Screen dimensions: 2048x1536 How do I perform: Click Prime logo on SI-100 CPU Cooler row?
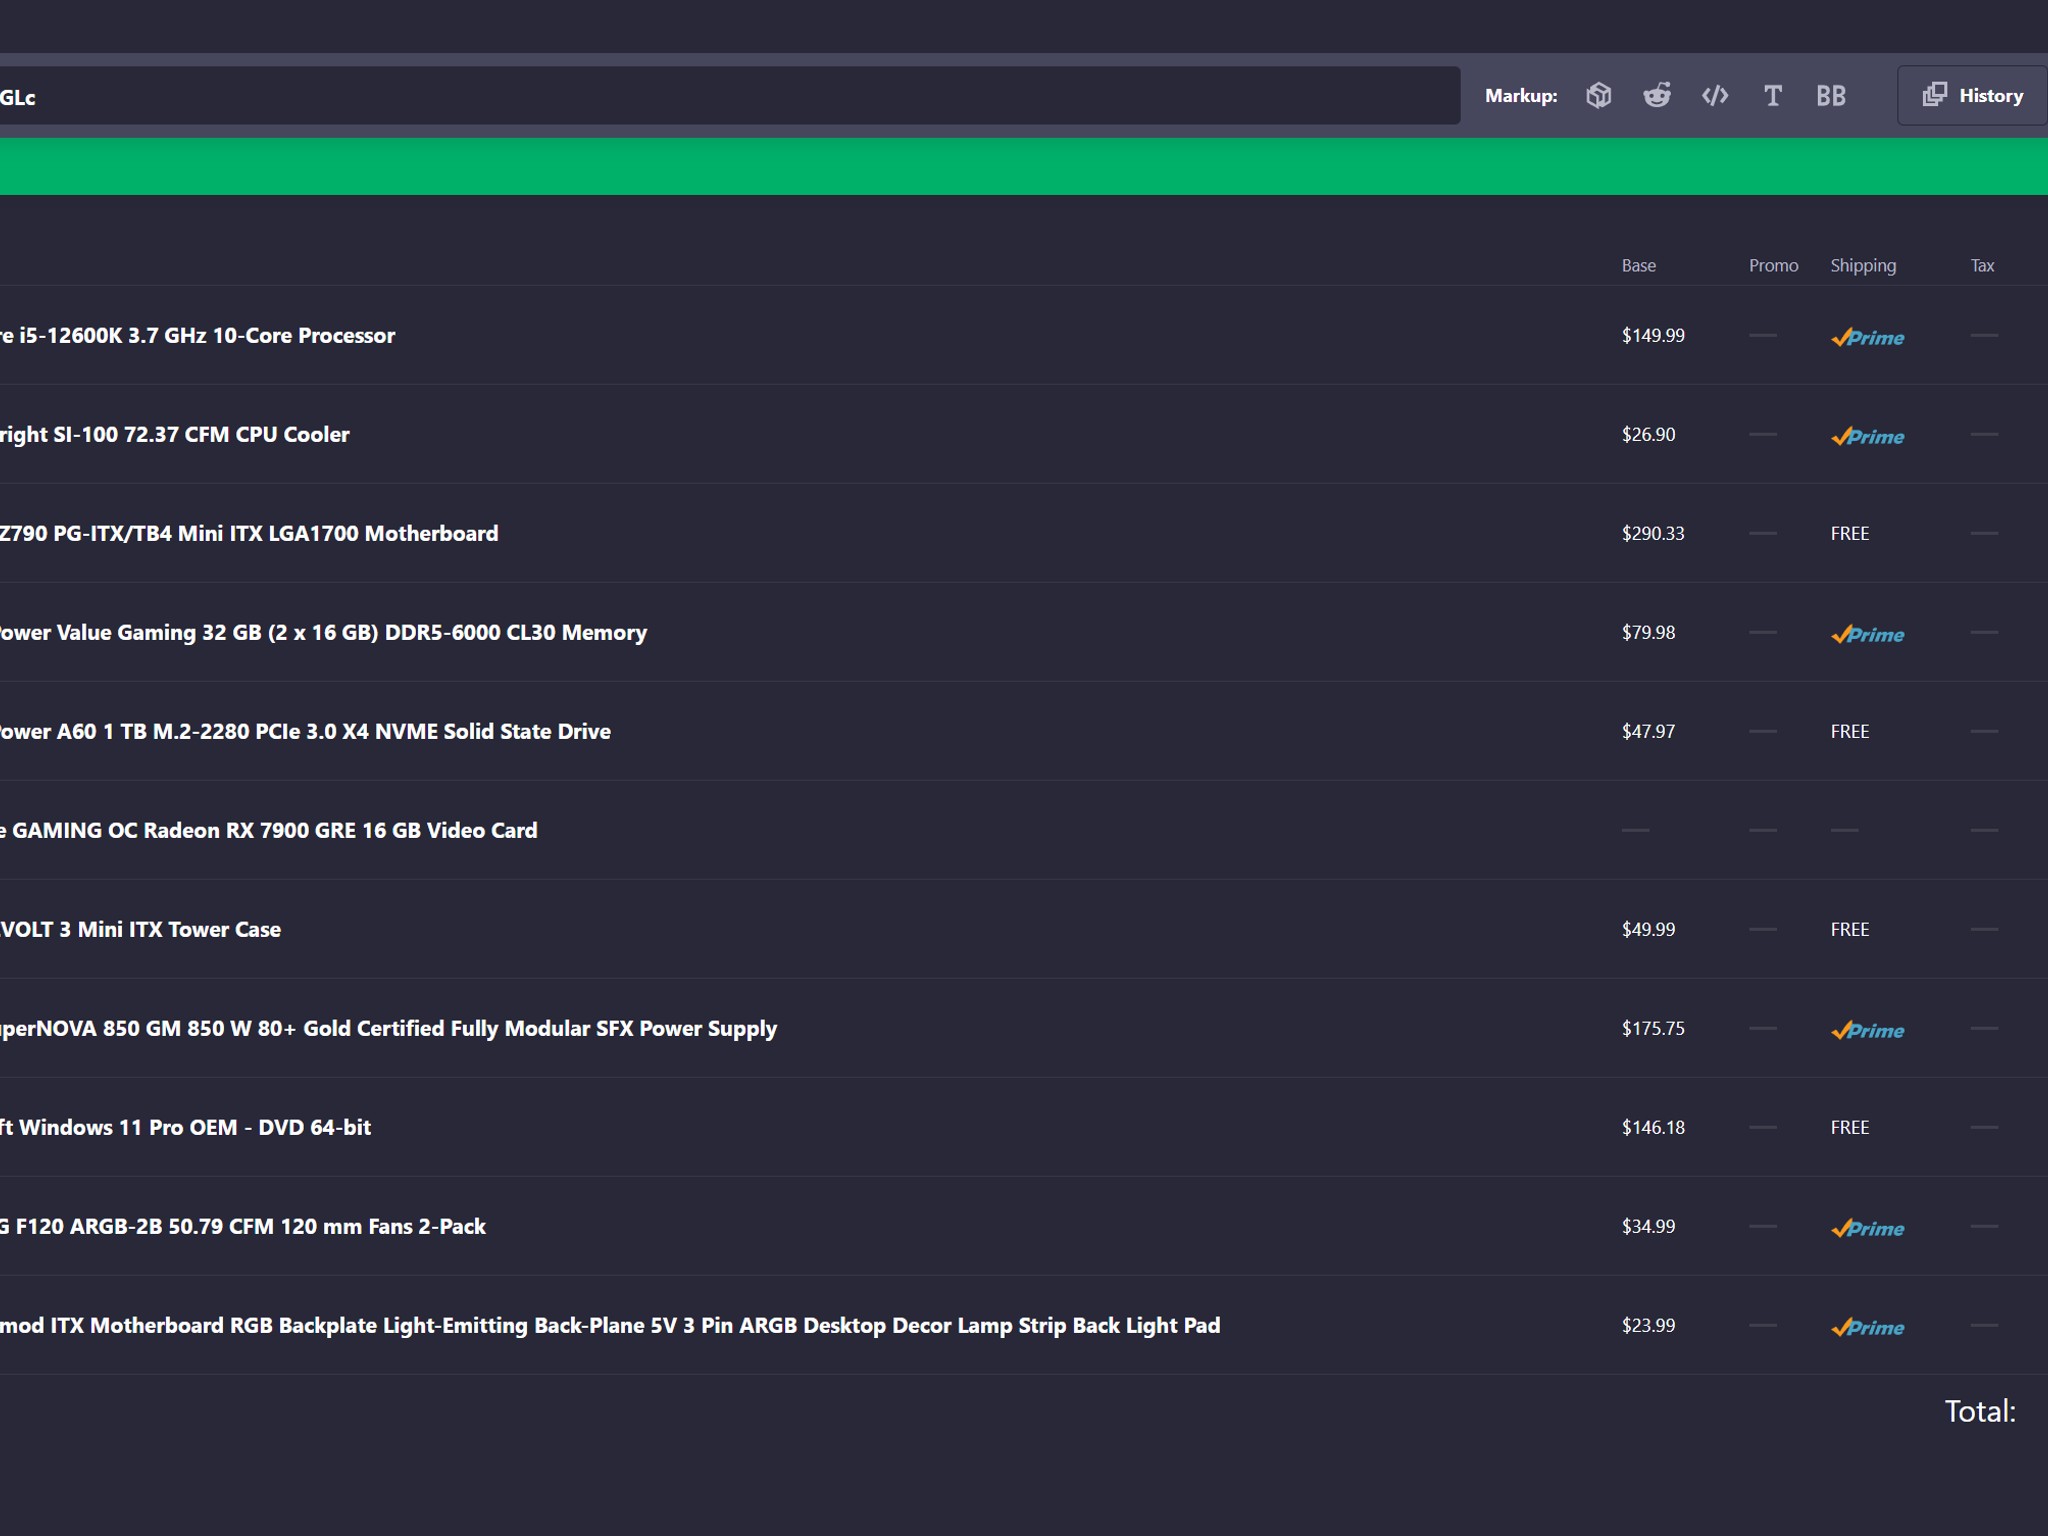point(1867,436)
